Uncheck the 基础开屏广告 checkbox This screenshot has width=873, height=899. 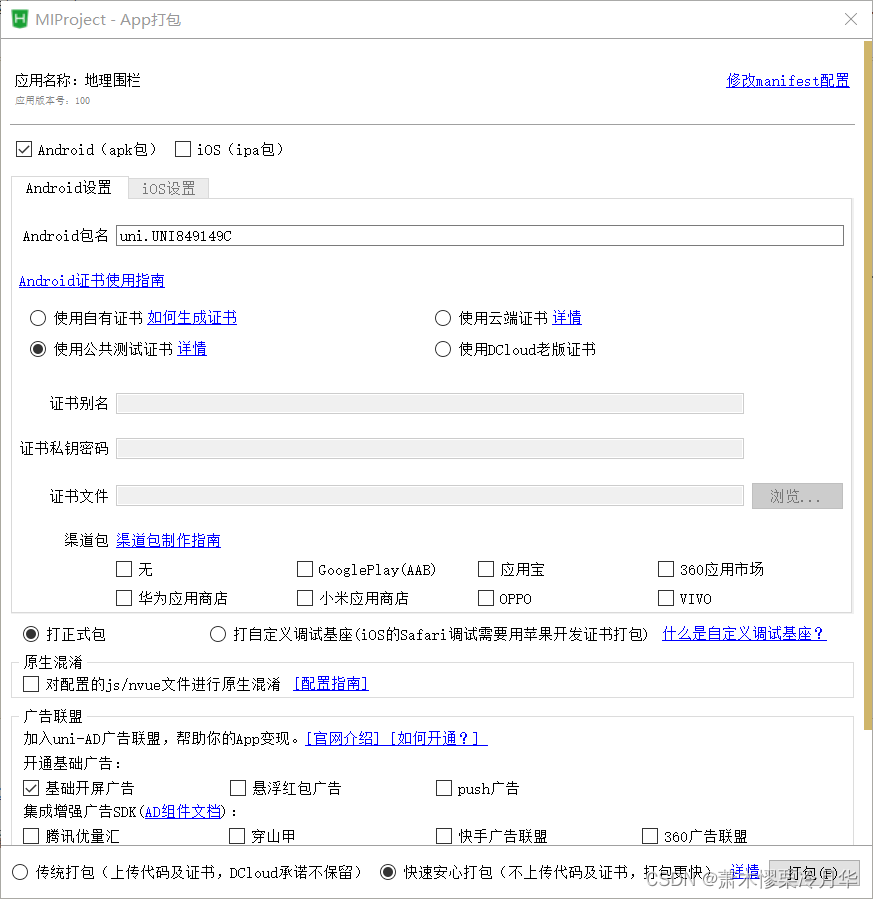(x=31, y=788)
